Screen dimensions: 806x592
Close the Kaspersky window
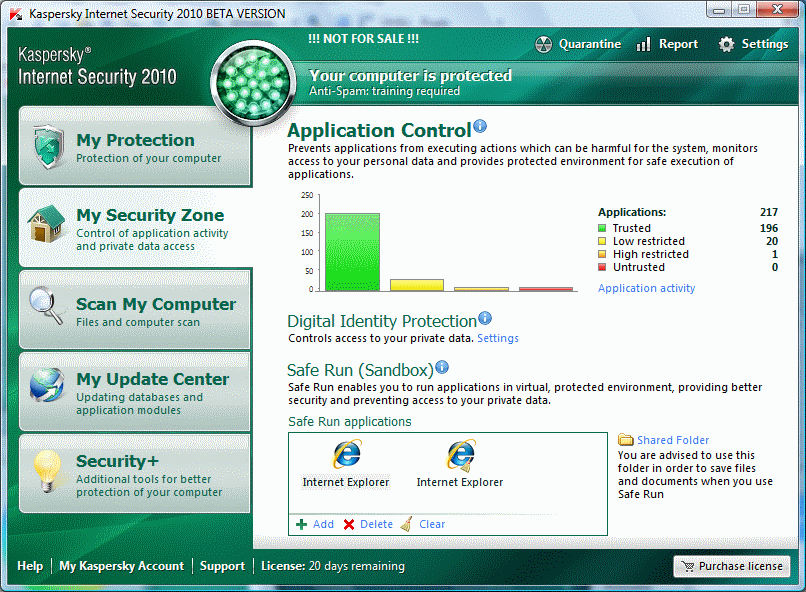pyautogui.click(x=777, y=10)
